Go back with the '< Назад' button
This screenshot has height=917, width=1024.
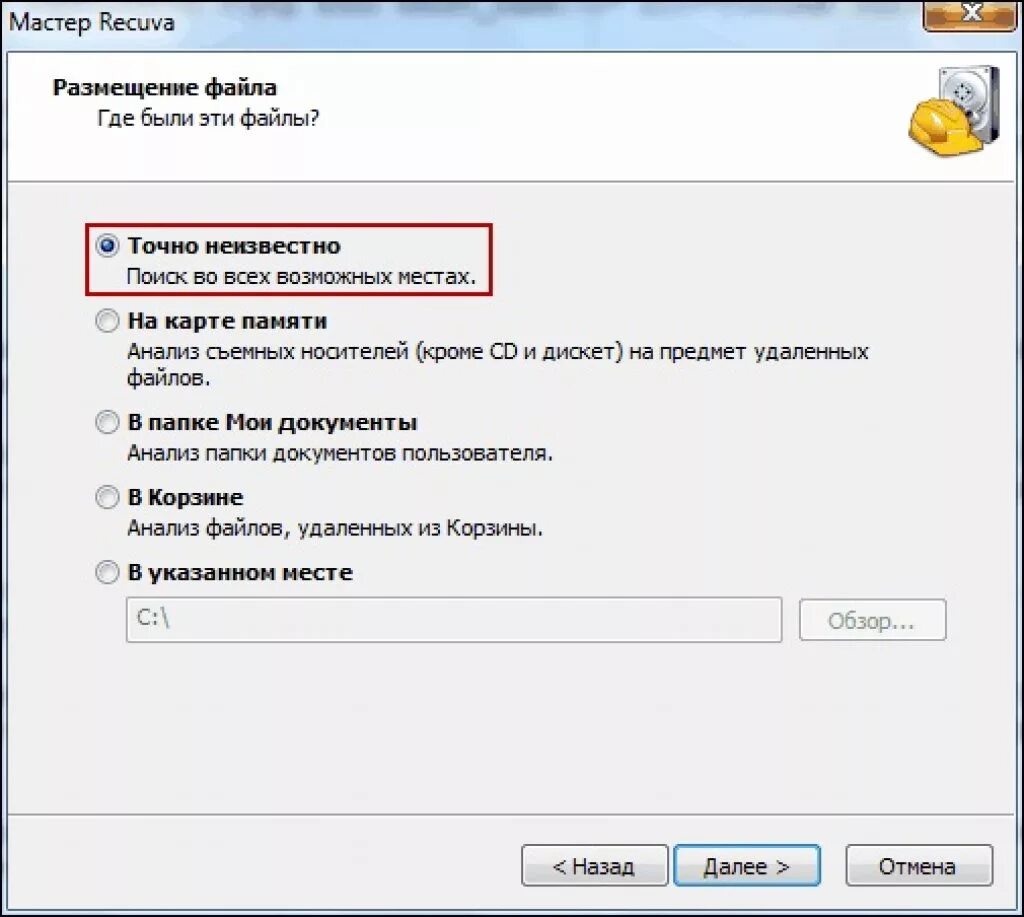(594, 865)
